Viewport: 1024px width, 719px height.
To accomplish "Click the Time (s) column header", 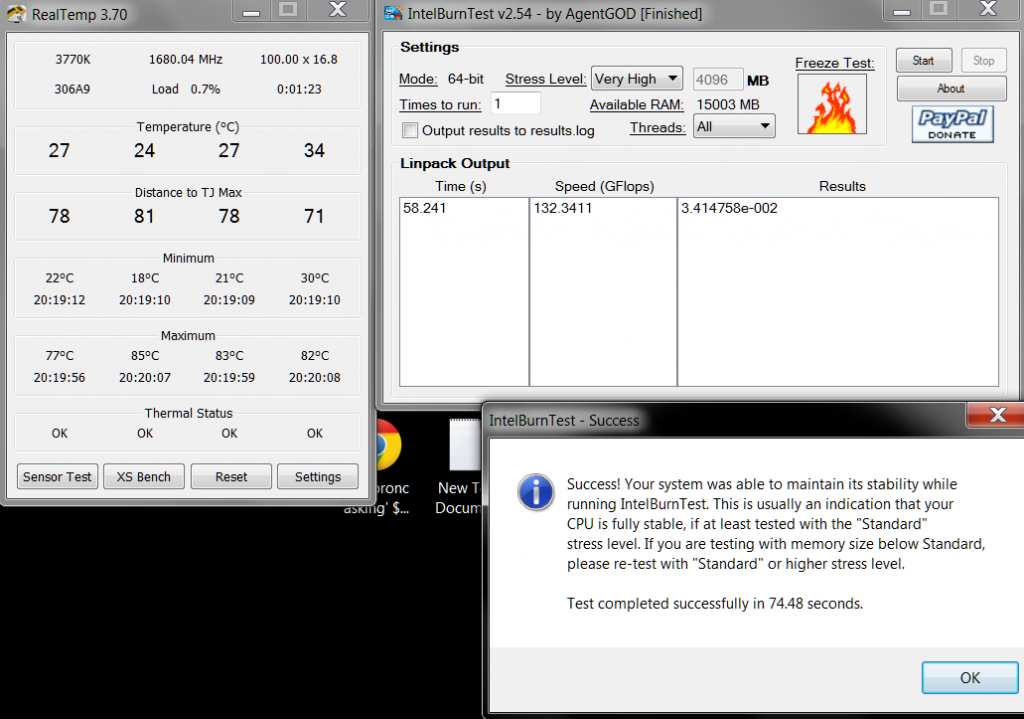I will [461, 186].
